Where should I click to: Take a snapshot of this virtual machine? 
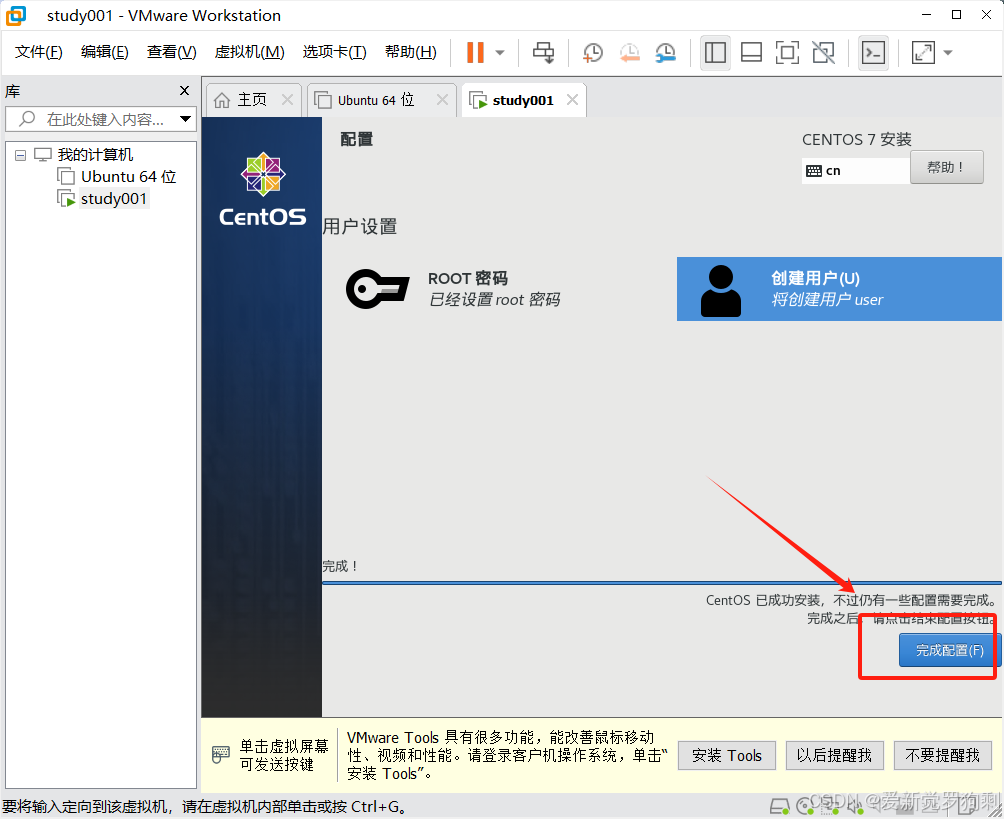tap(592, 53)
